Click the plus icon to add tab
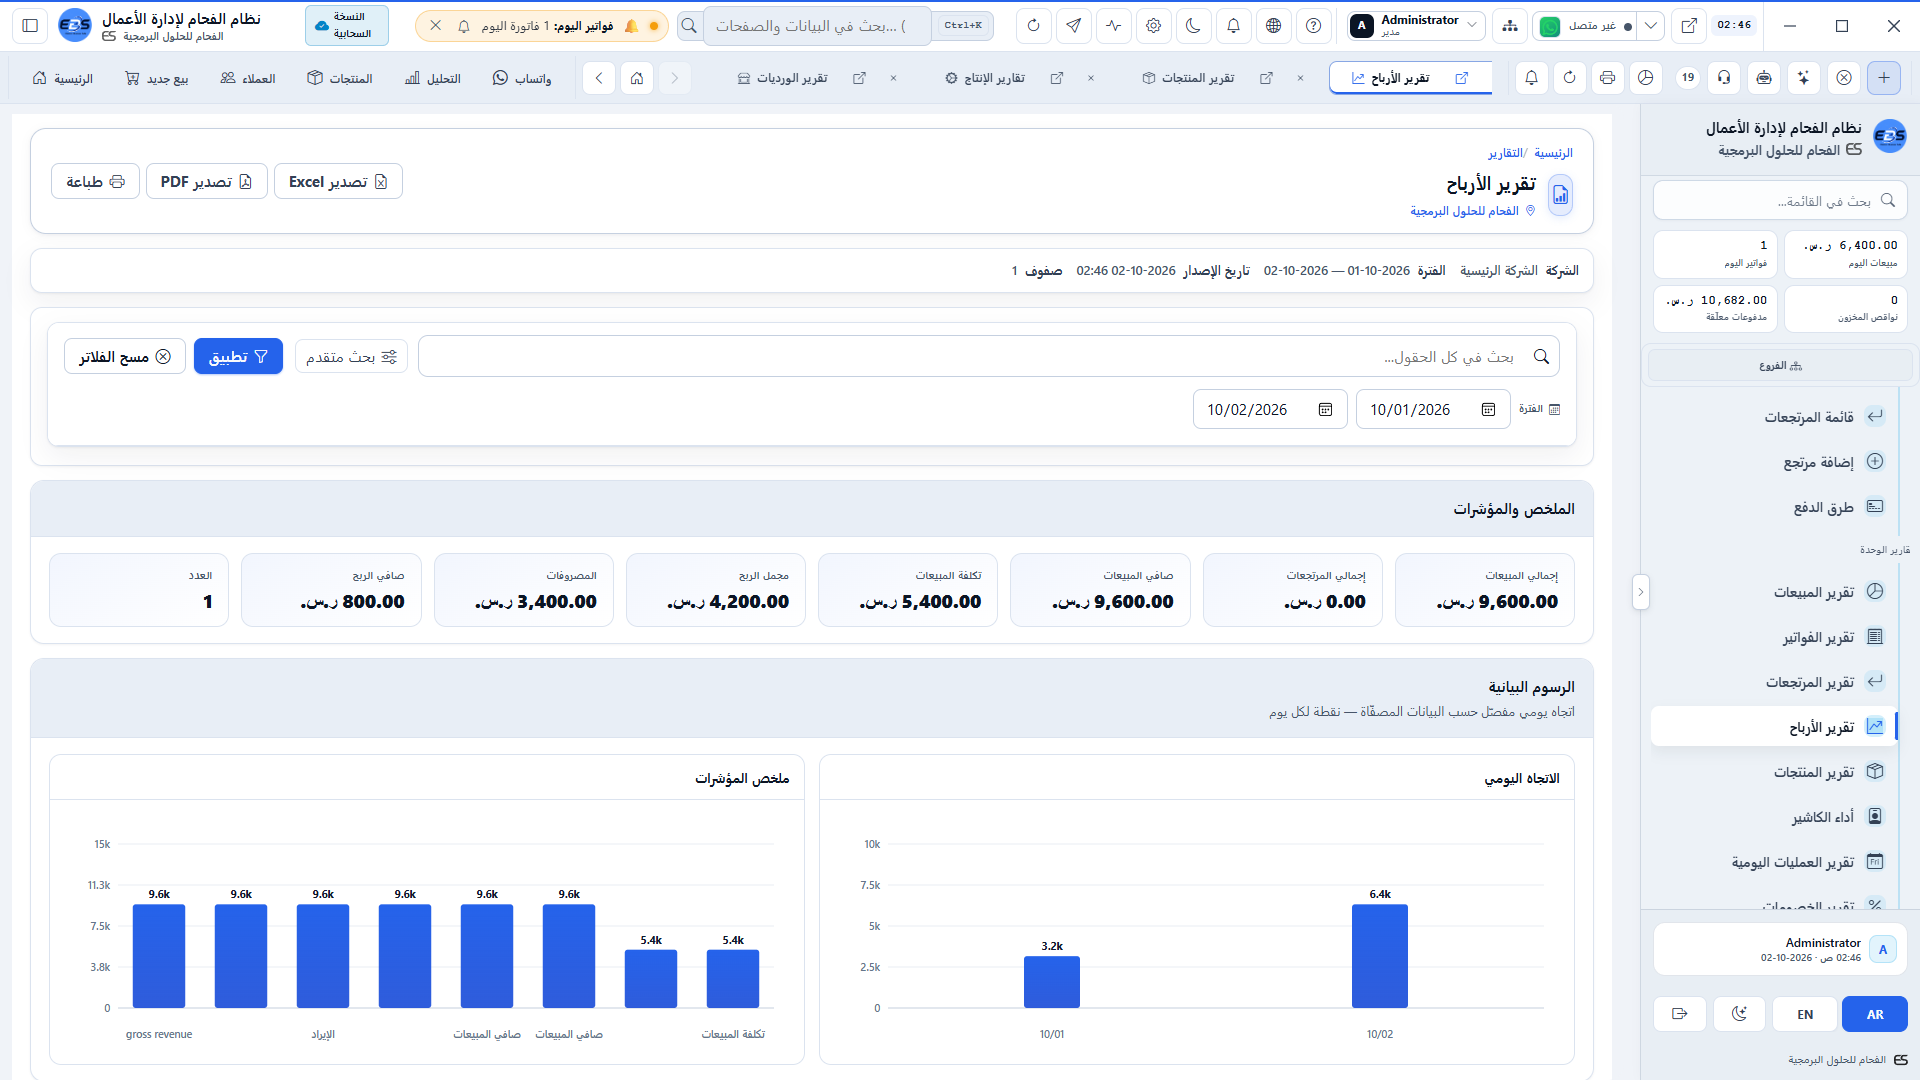1920x1080 pixels. (1884, 78)
